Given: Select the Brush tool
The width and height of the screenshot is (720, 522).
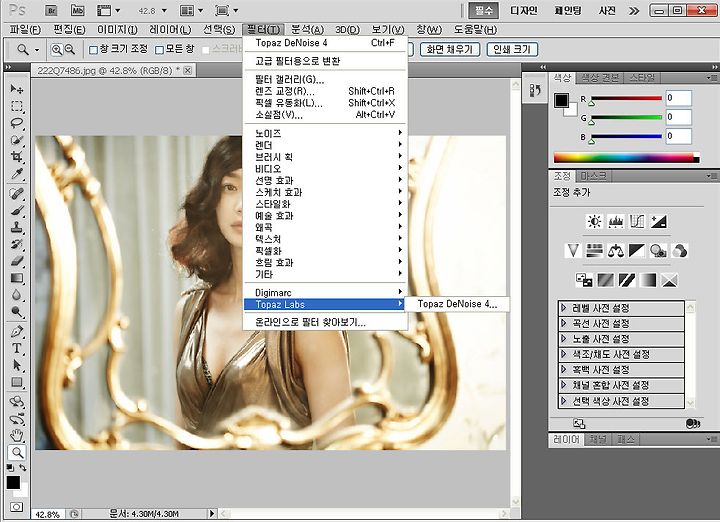Looking at the screenshot, I should (17, 210).
